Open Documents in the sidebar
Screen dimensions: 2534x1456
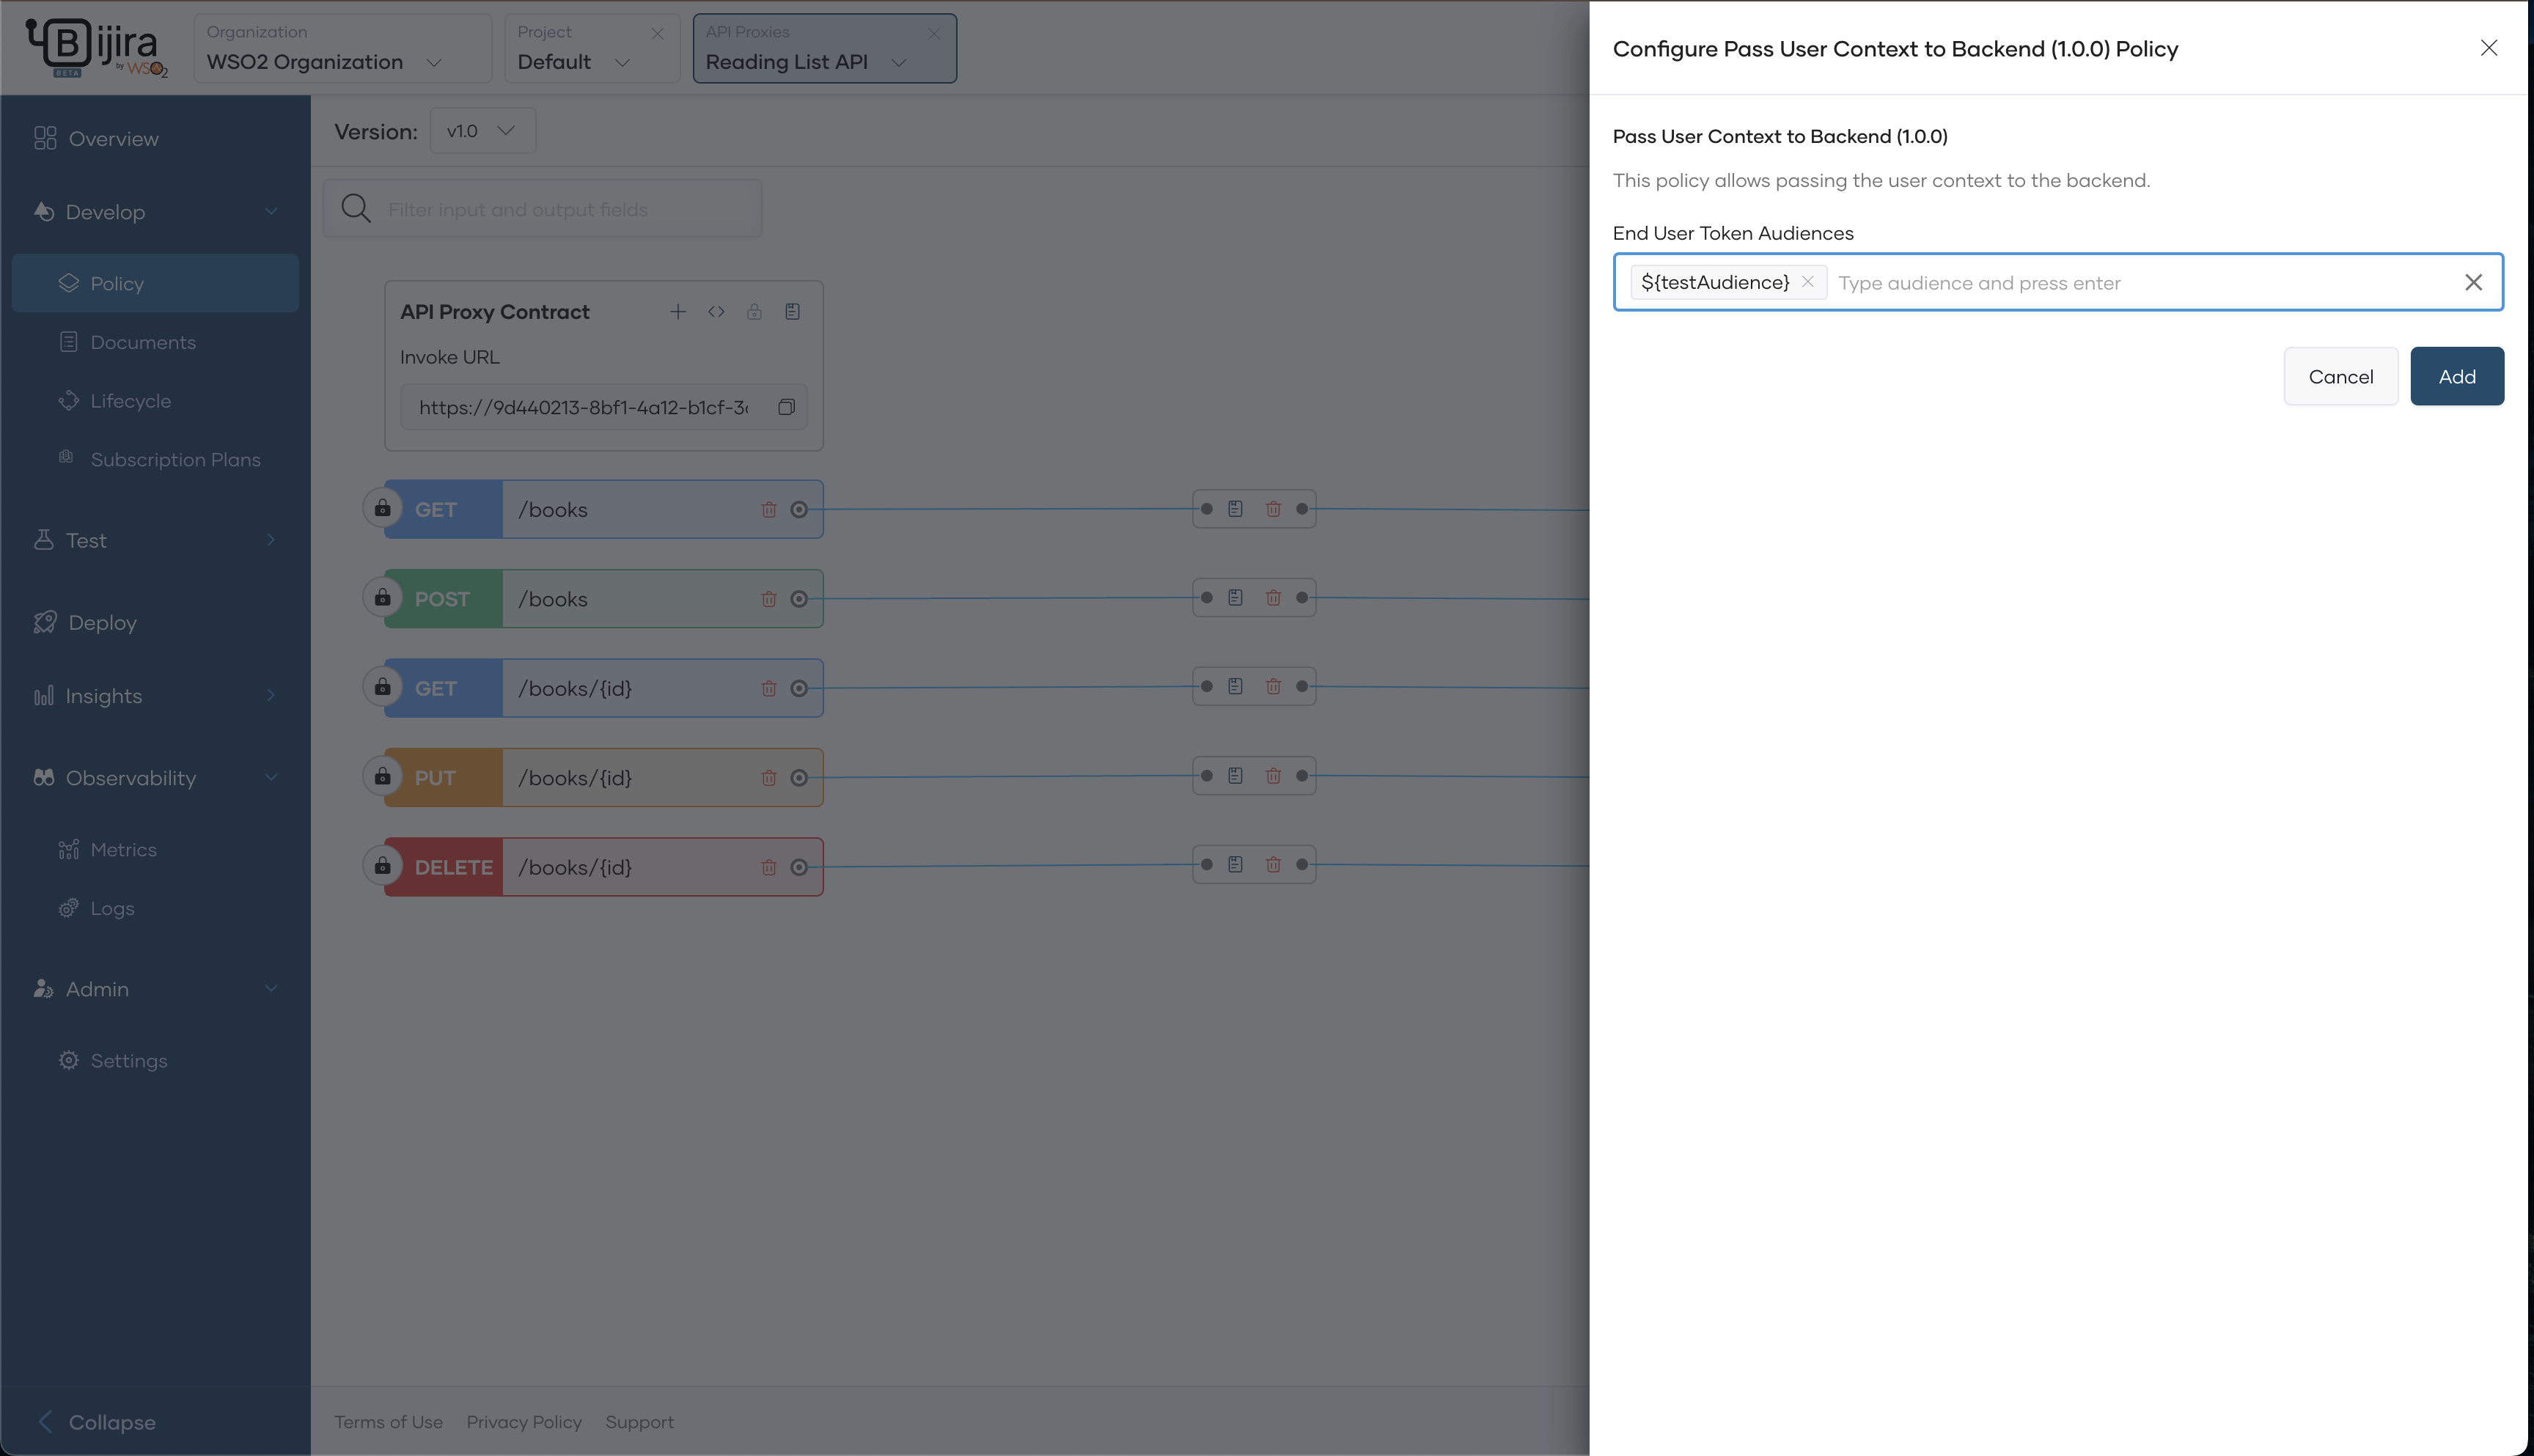coord(143,342)
